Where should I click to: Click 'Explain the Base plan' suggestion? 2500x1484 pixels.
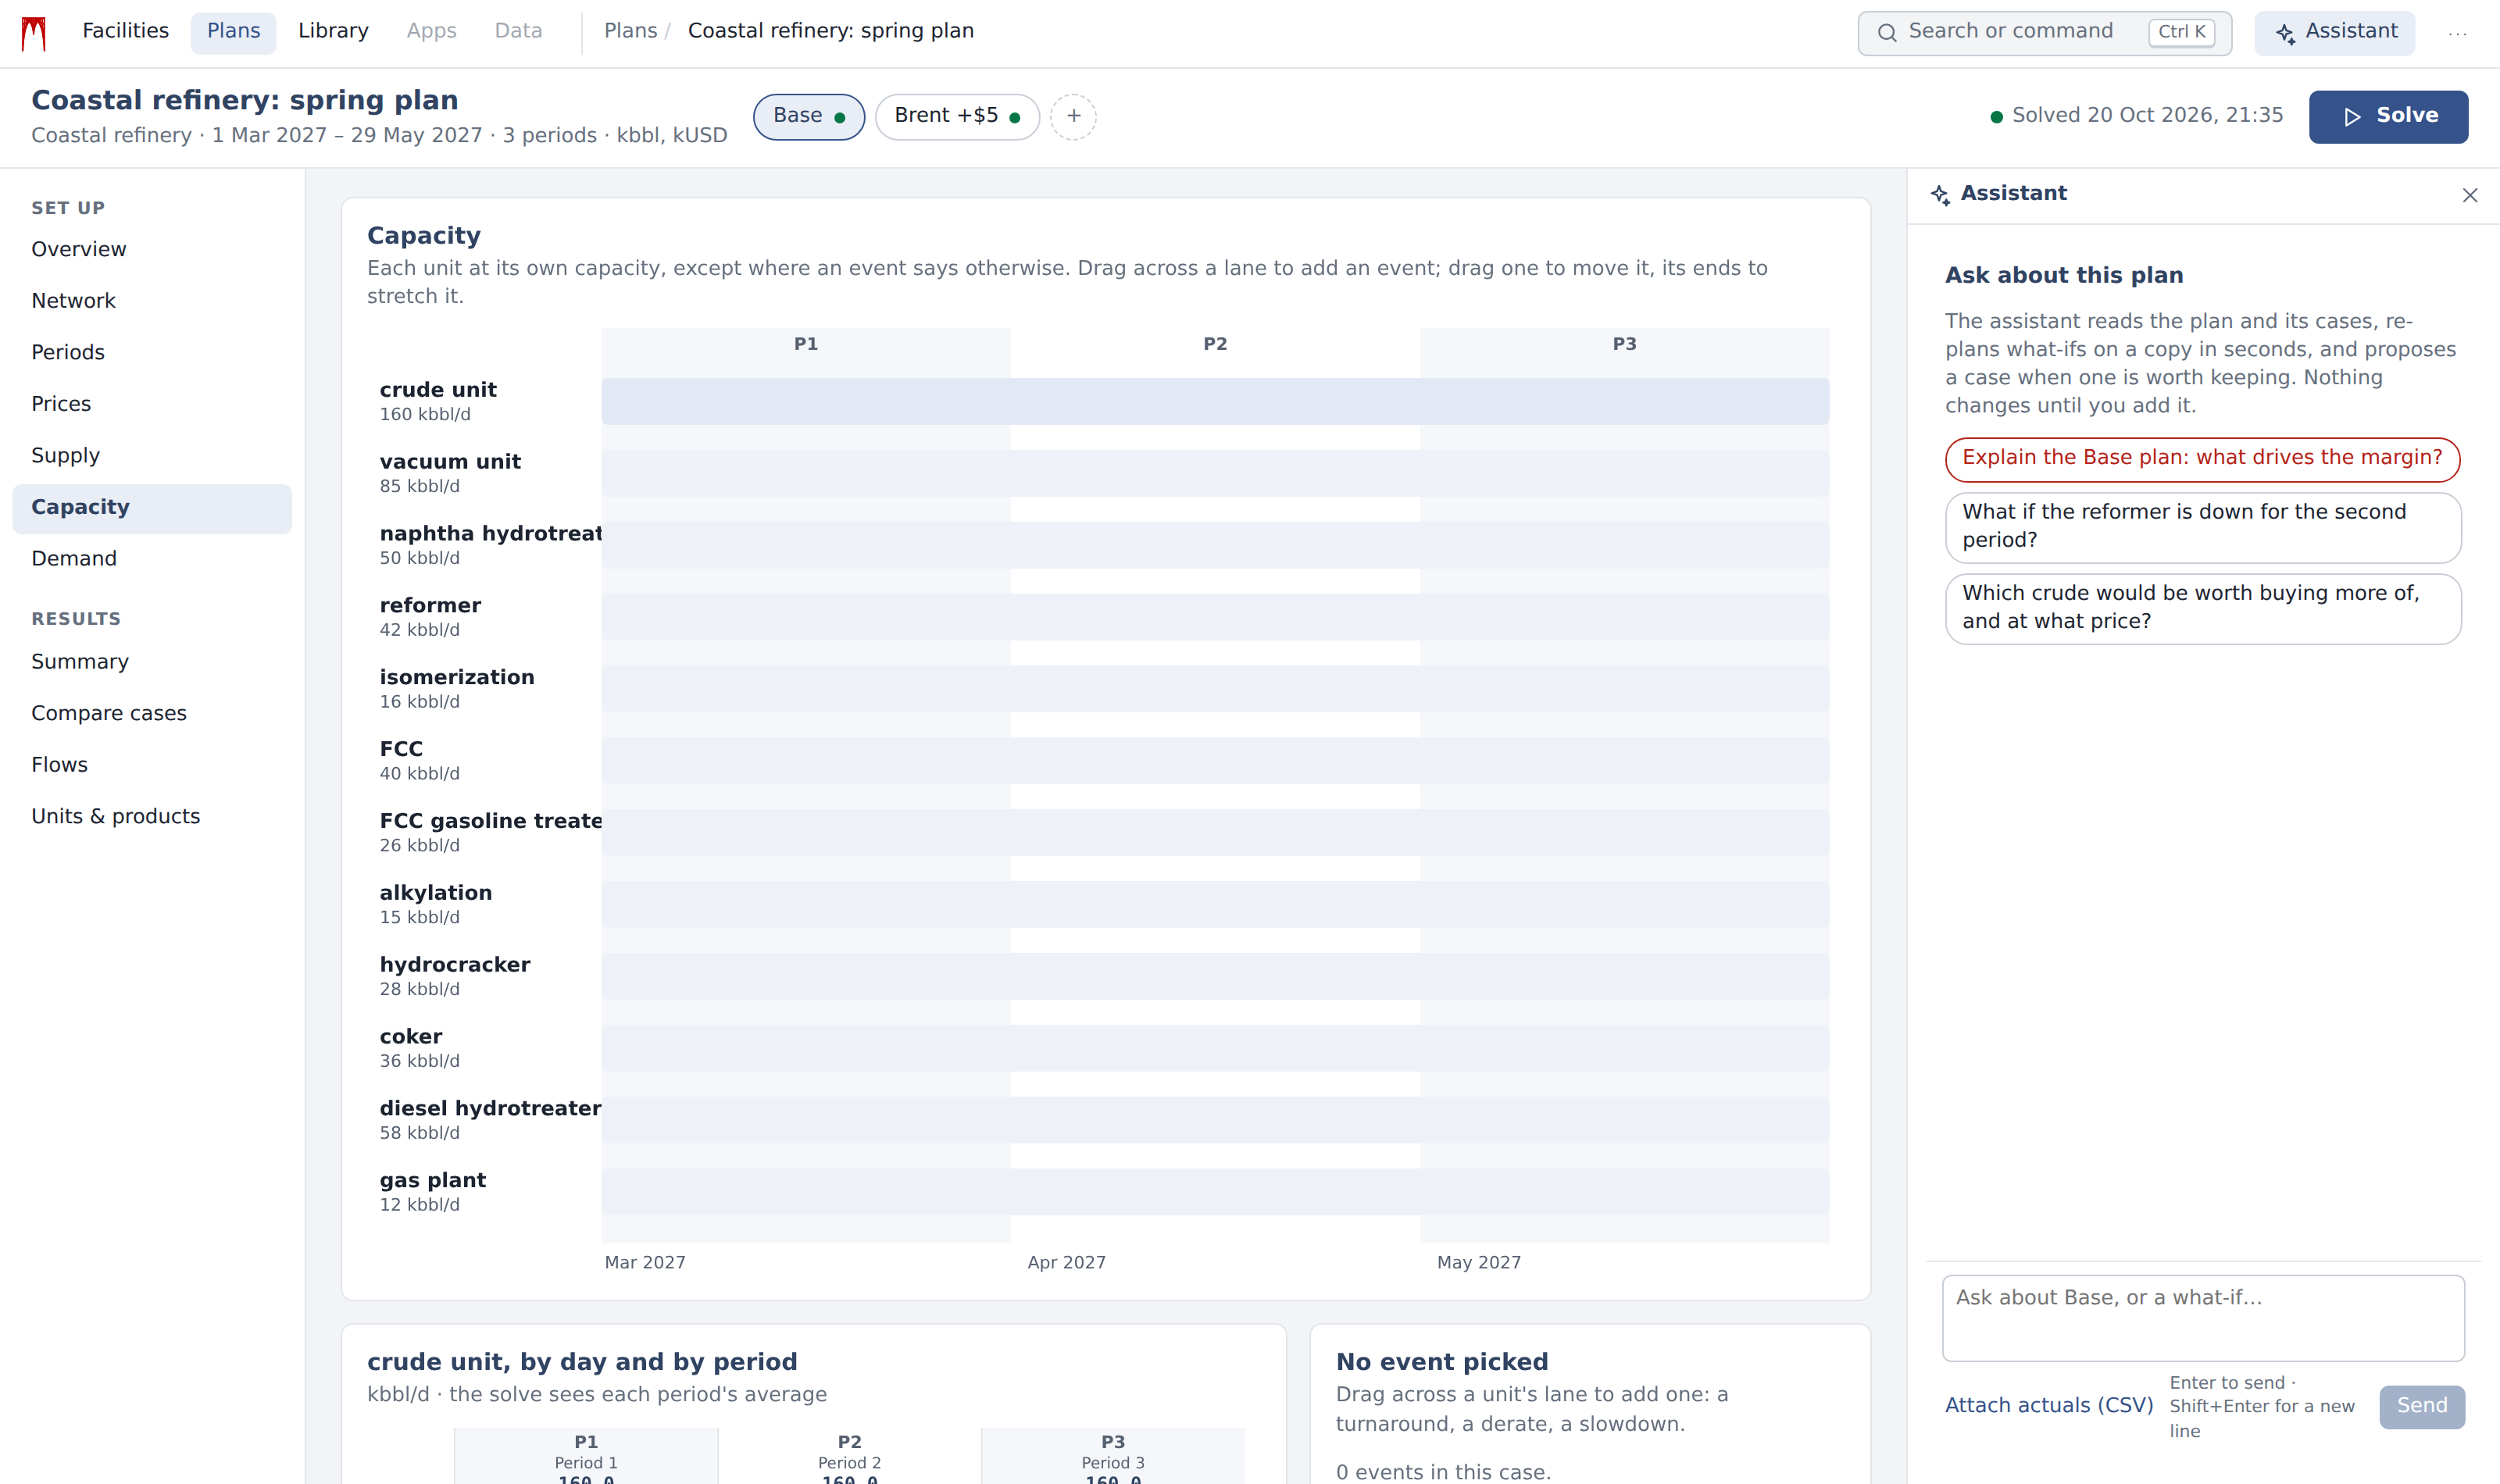2202,459
